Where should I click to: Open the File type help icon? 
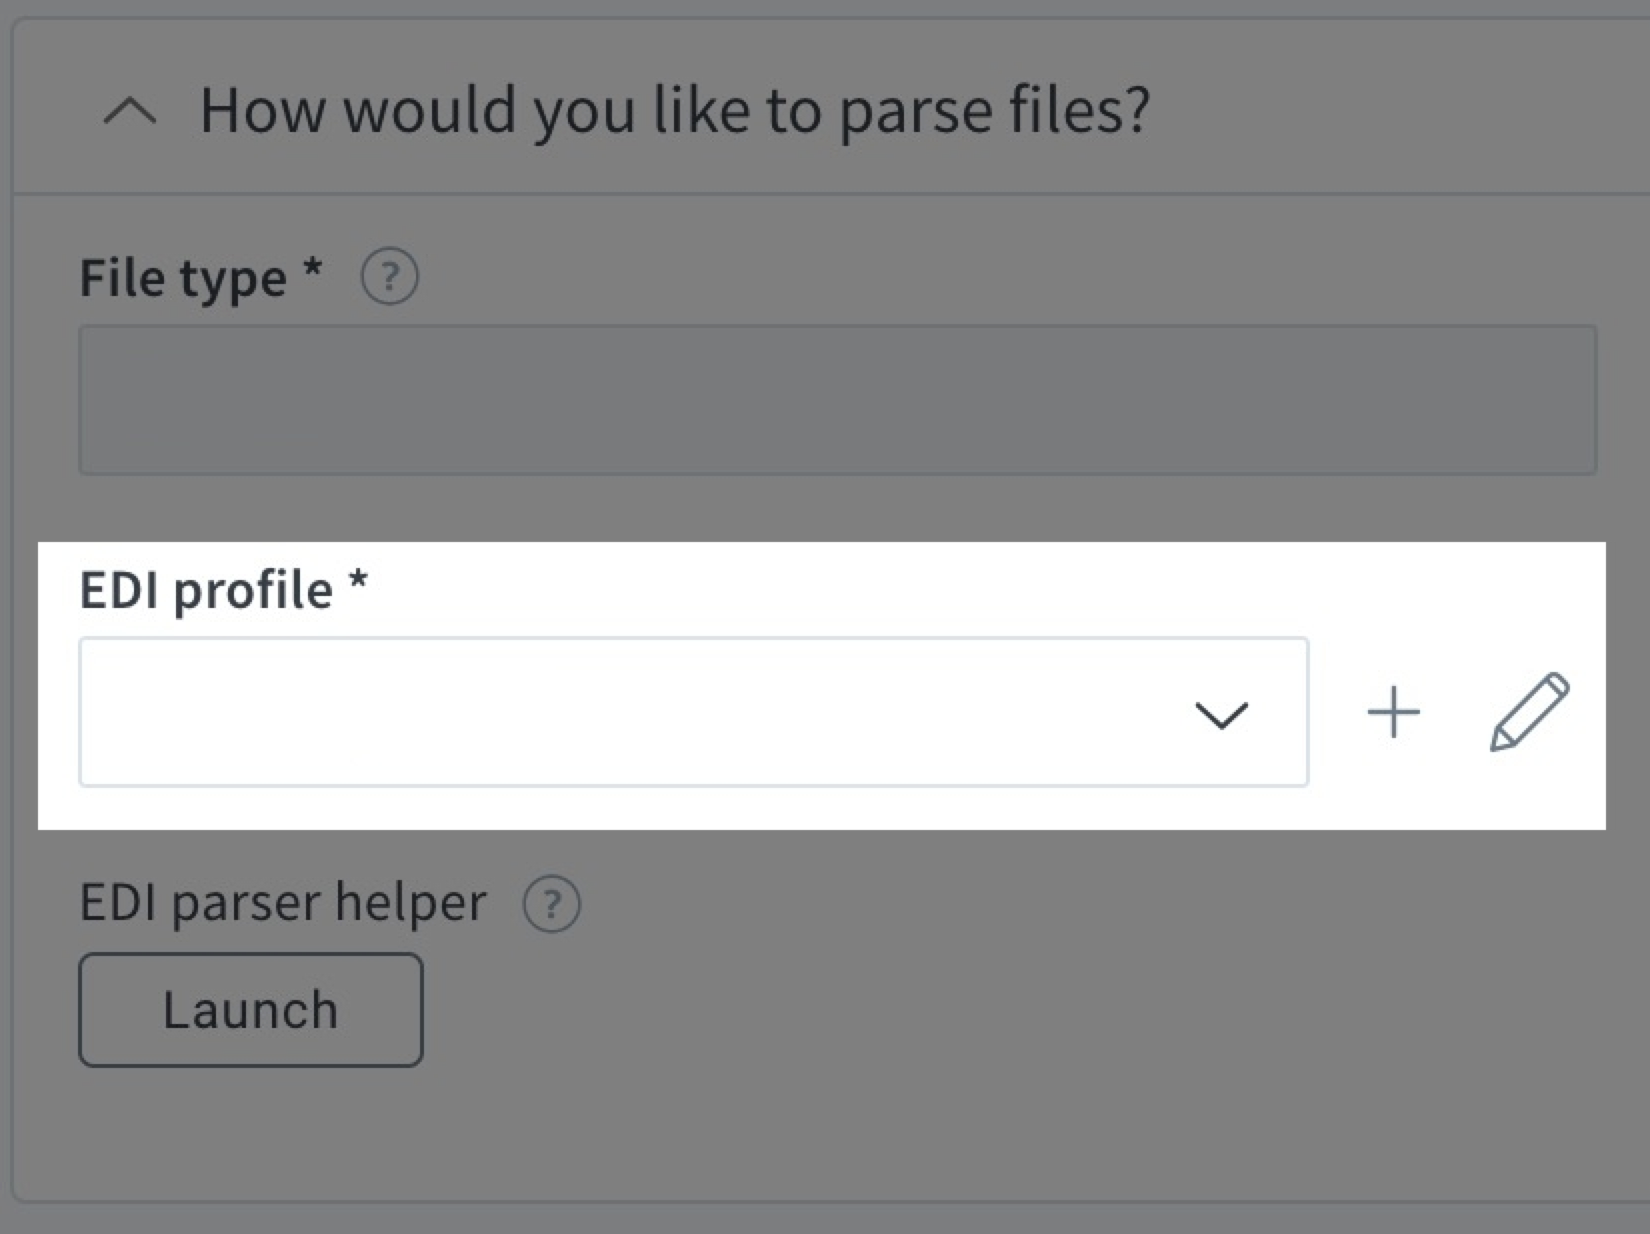tap(389, 277)
